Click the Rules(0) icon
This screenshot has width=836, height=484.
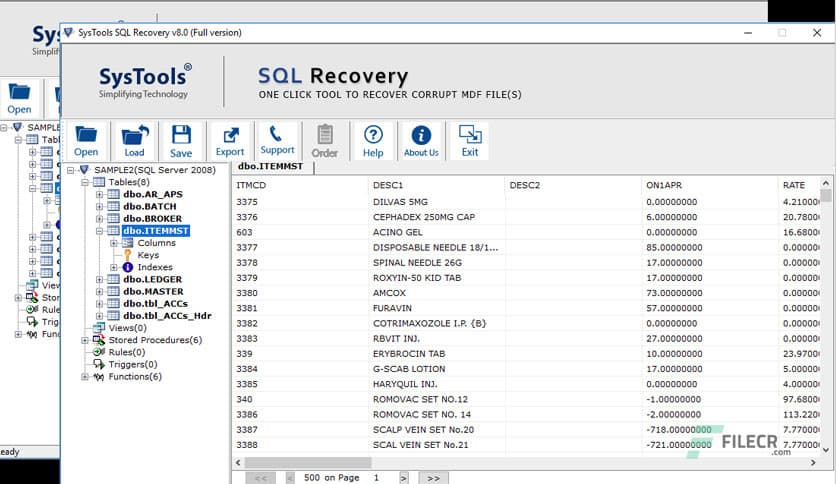[x=99, y=352]
